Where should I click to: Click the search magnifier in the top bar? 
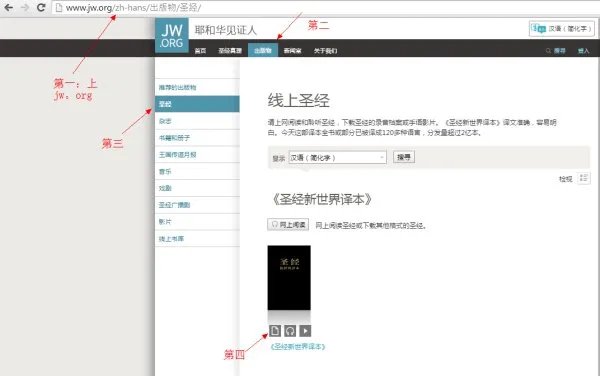pos(548,50)
